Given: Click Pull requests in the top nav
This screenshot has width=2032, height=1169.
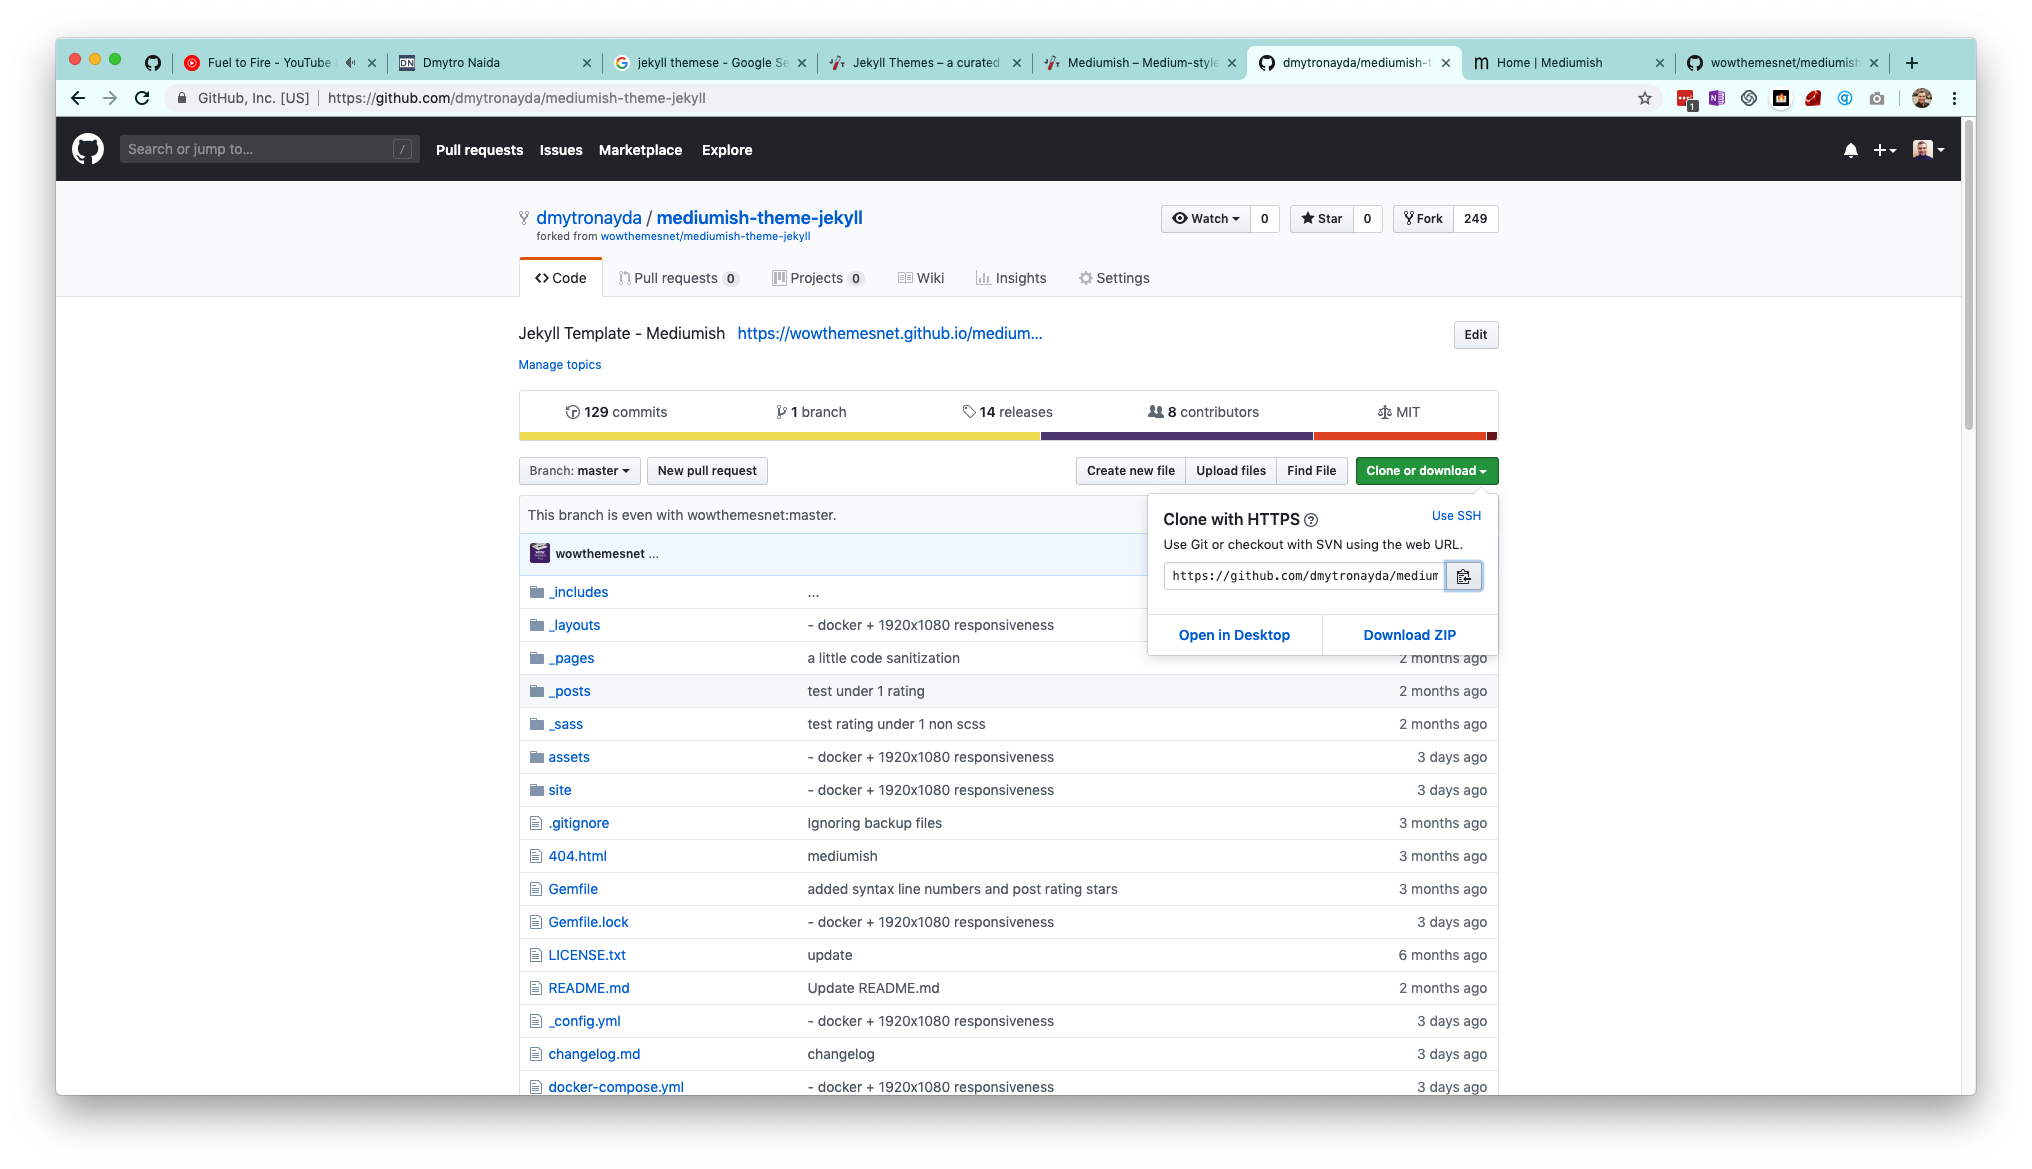Looking at the screenshot, I should click(479, 150).
